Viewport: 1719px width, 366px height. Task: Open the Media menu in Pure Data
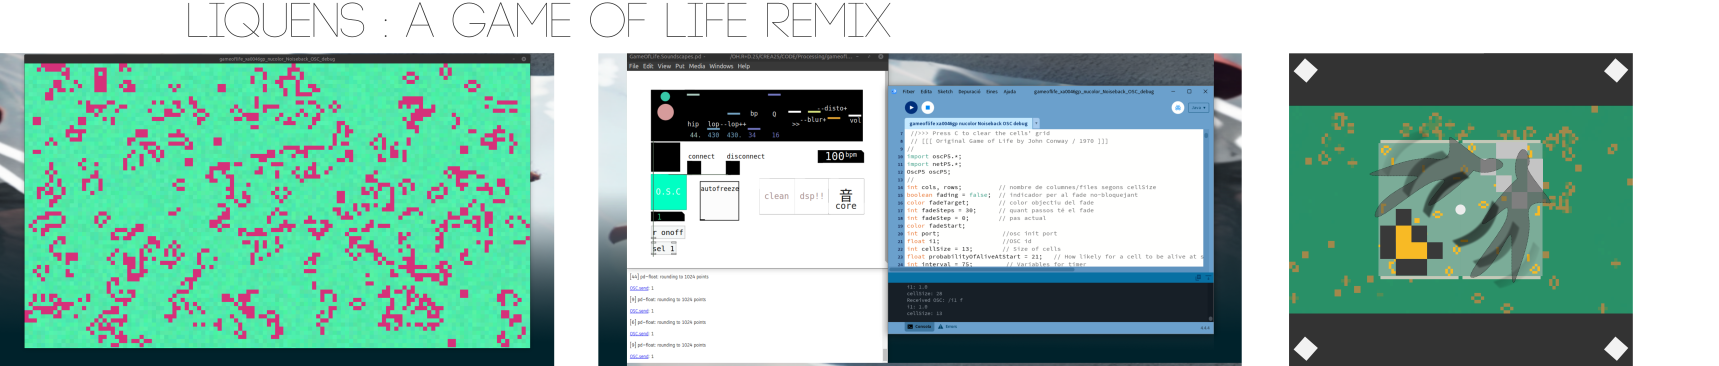[x=697, y=66]
